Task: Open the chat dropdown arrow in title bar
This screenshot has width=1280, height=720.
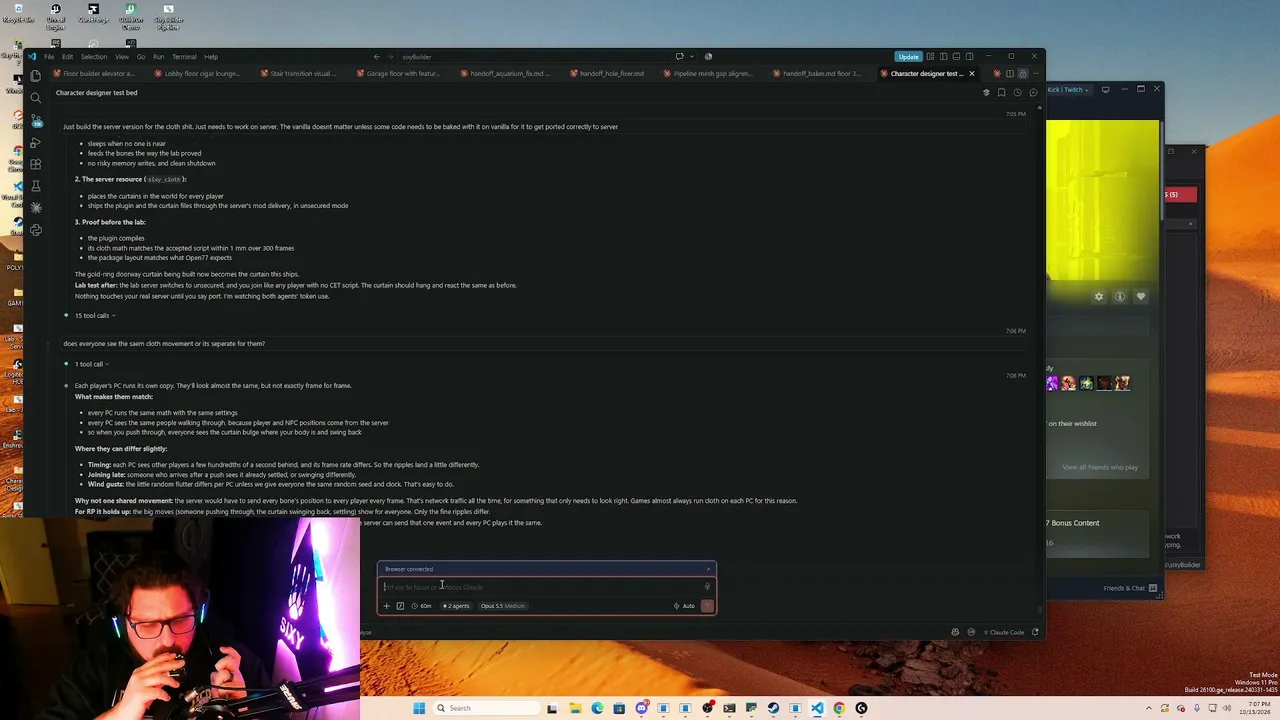Action: point(691,57)
